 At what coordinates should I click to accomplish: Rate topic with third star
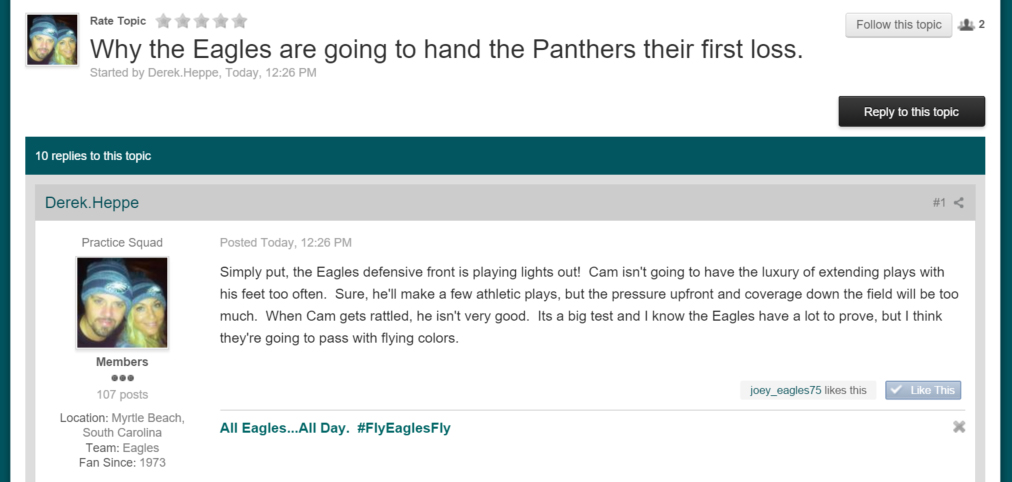pyautogui.click(x=201, y=21)
